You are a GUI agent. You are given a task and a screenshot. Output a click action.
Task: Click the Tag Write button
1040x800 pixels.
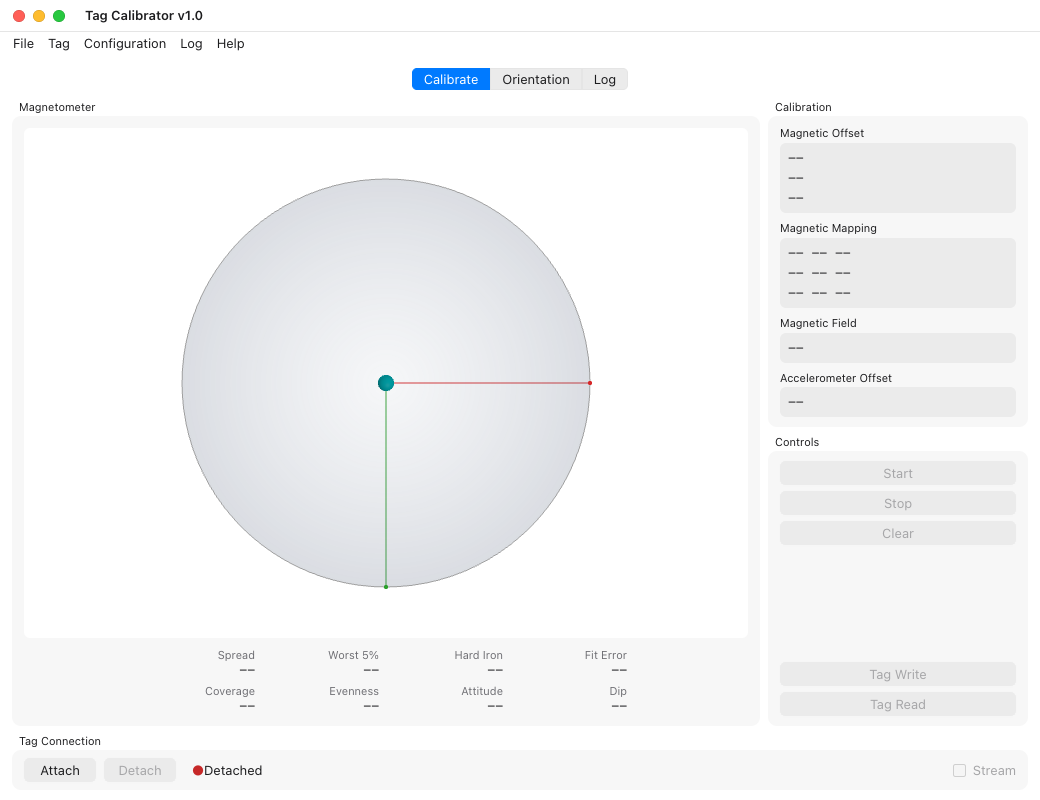[897, 675]
